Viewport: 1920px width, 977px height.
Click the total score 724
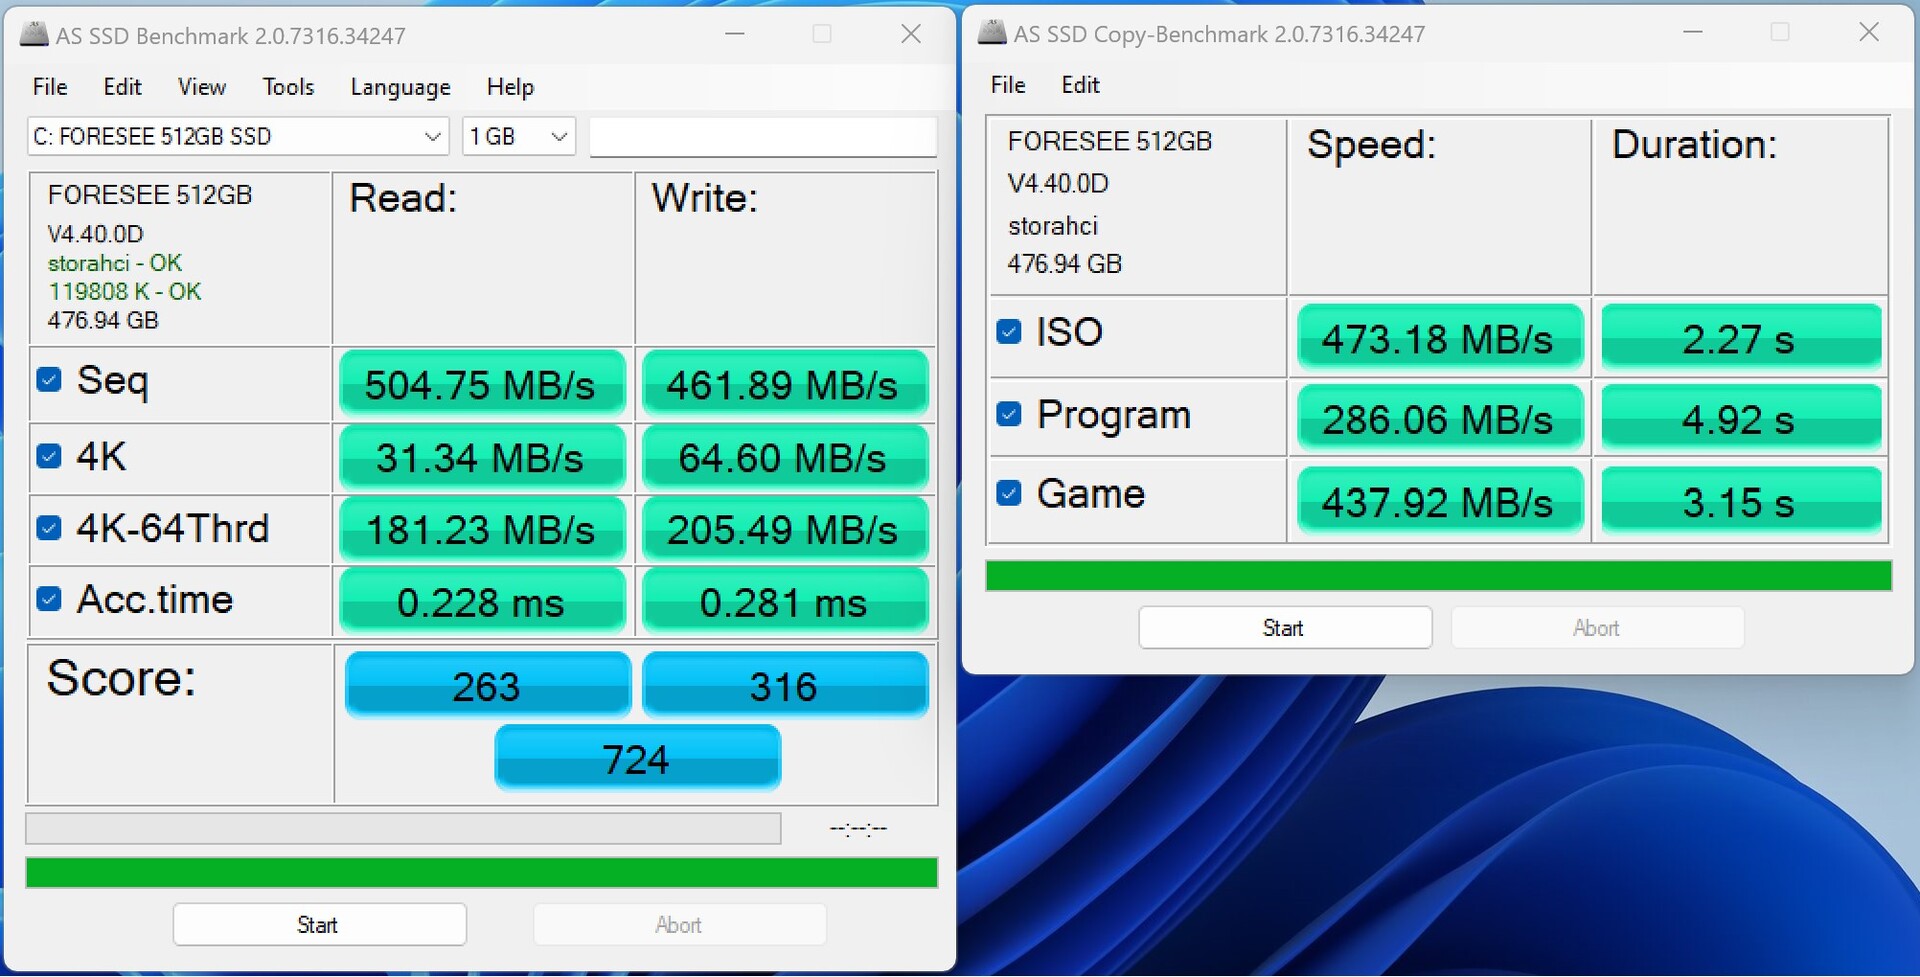click(637, 758)
